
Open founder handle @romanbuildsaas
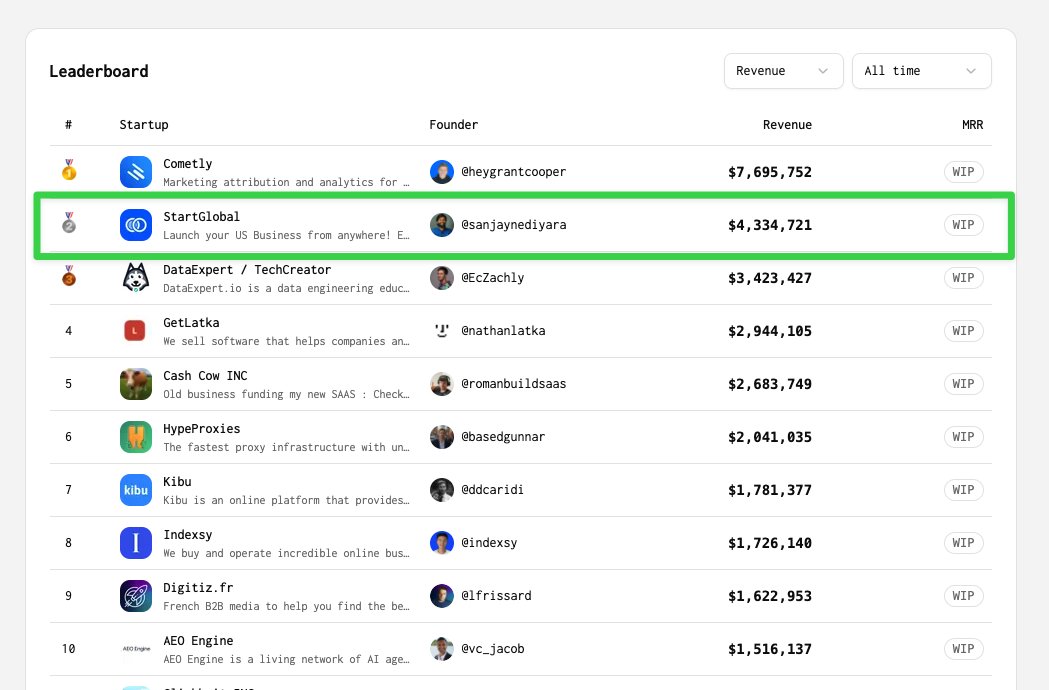514,383
